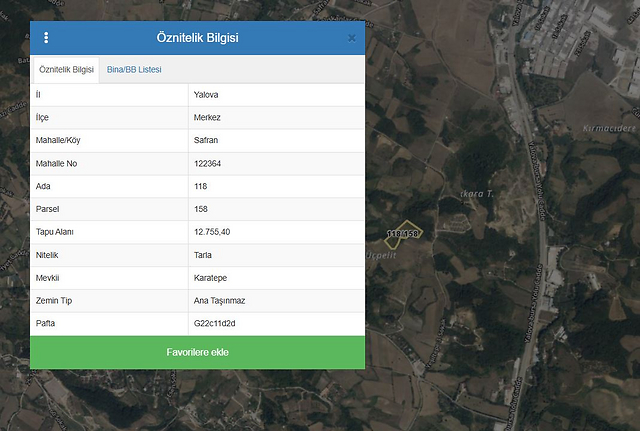This screenshot has width=640, height=431.
Task: Select Safran in the Mahalle/Köy row
Action: tap(205, 141)
